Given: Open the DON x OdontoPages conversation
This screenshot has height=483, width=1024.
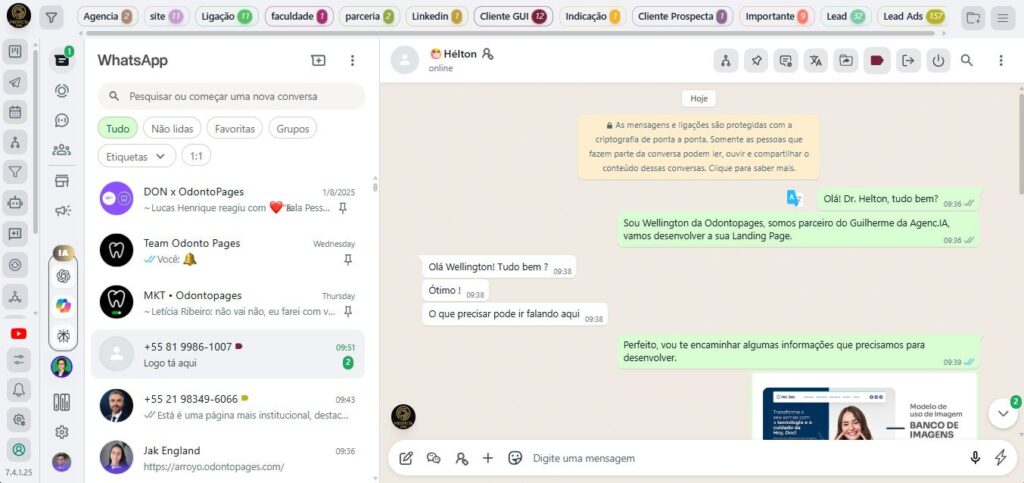Looking at the screenshot, I should [228, 198].
